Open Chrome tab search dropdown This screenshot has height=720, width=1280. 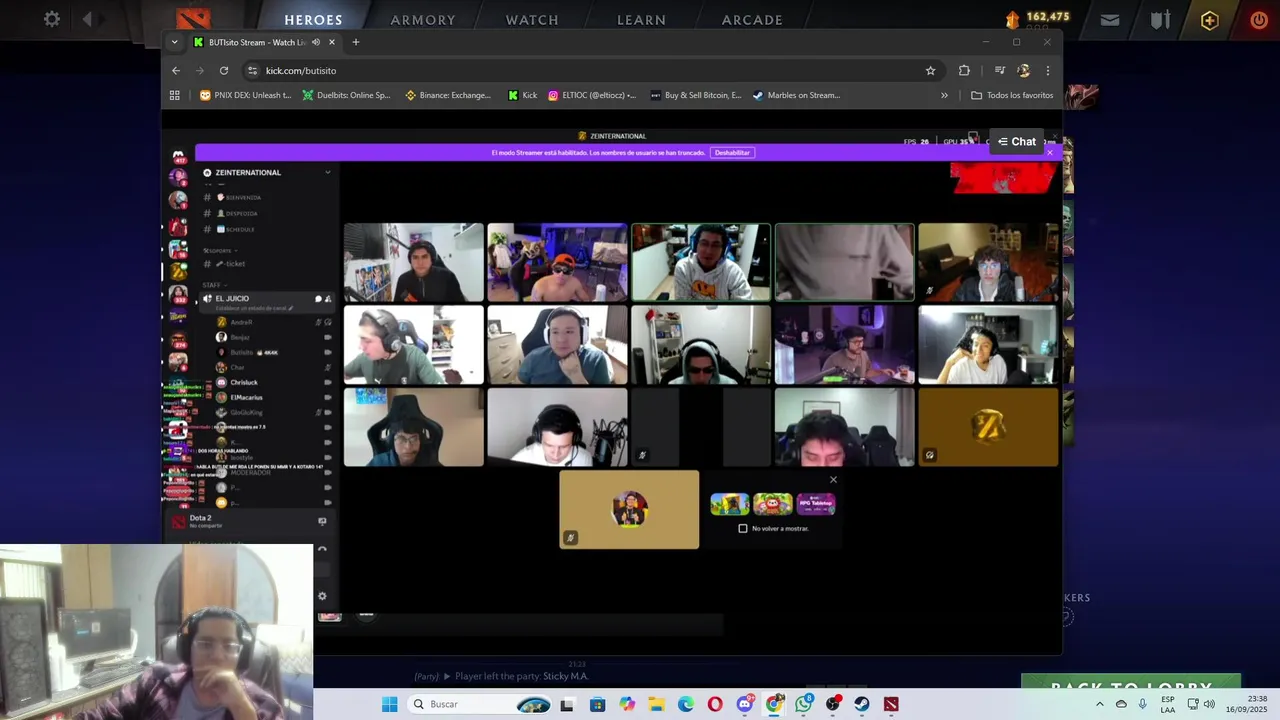174,42
